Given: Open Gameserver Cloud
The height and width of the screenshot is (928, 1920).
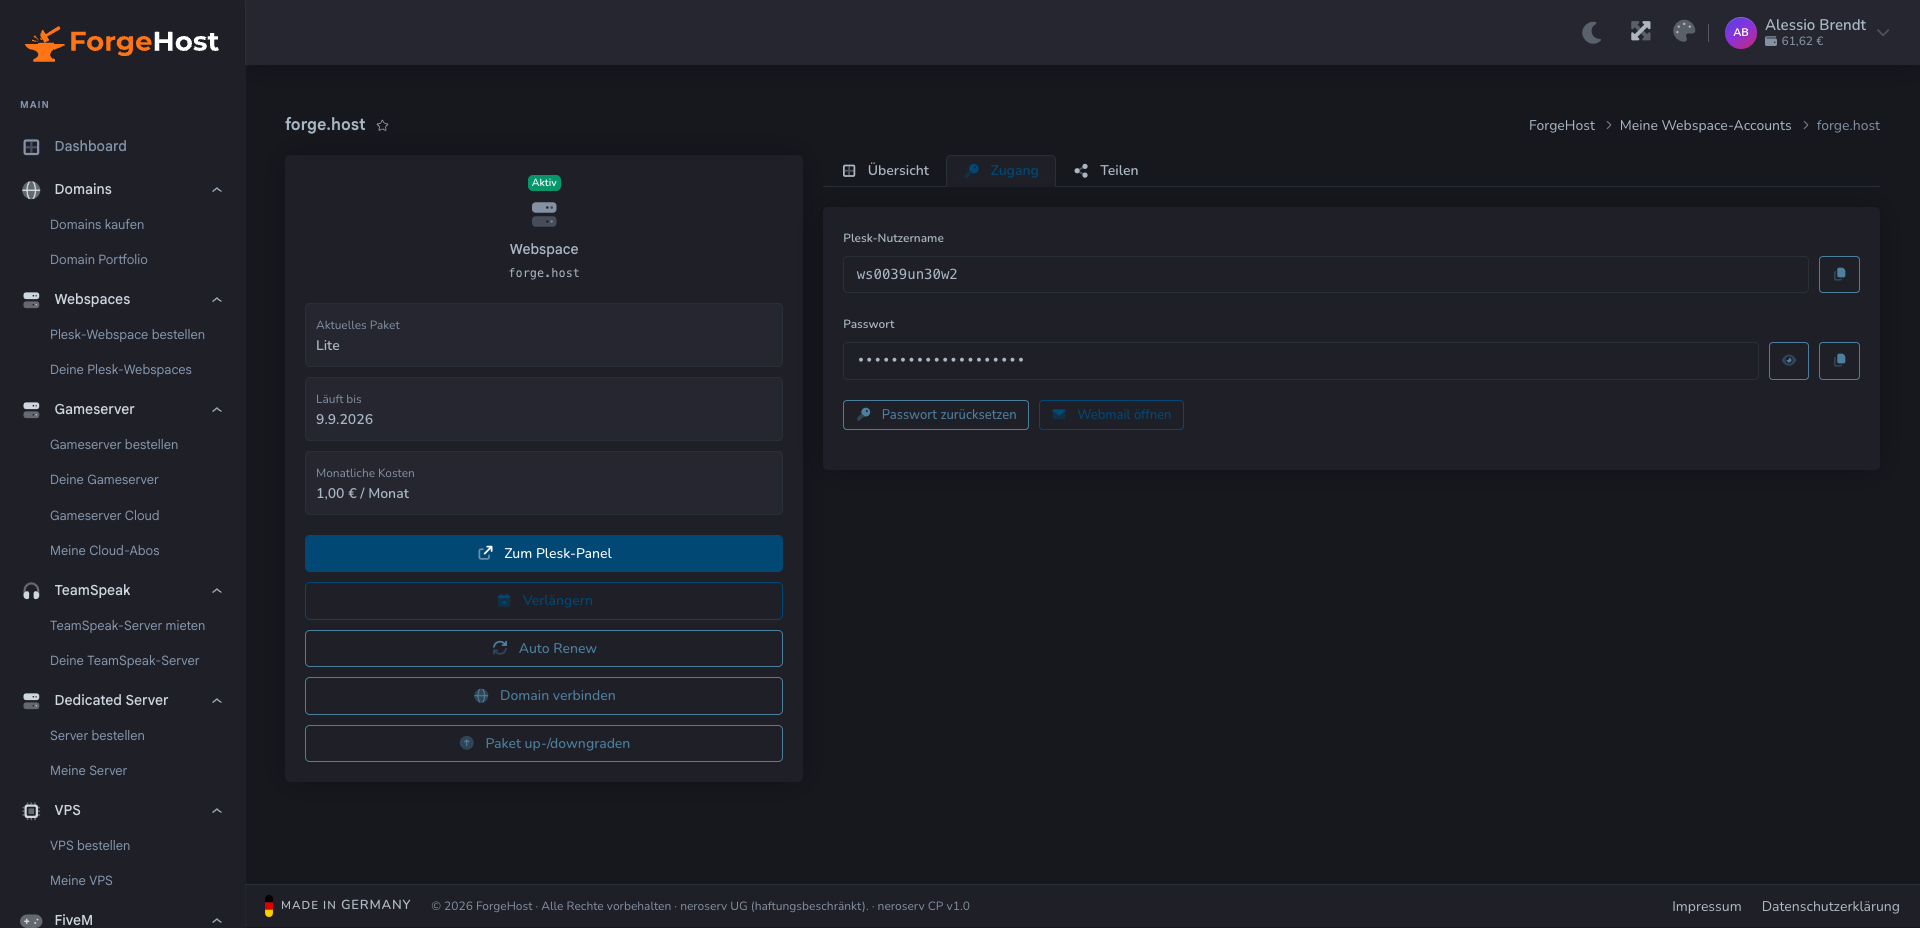Looking at the screenshot, I should click(x=105, y=516).
